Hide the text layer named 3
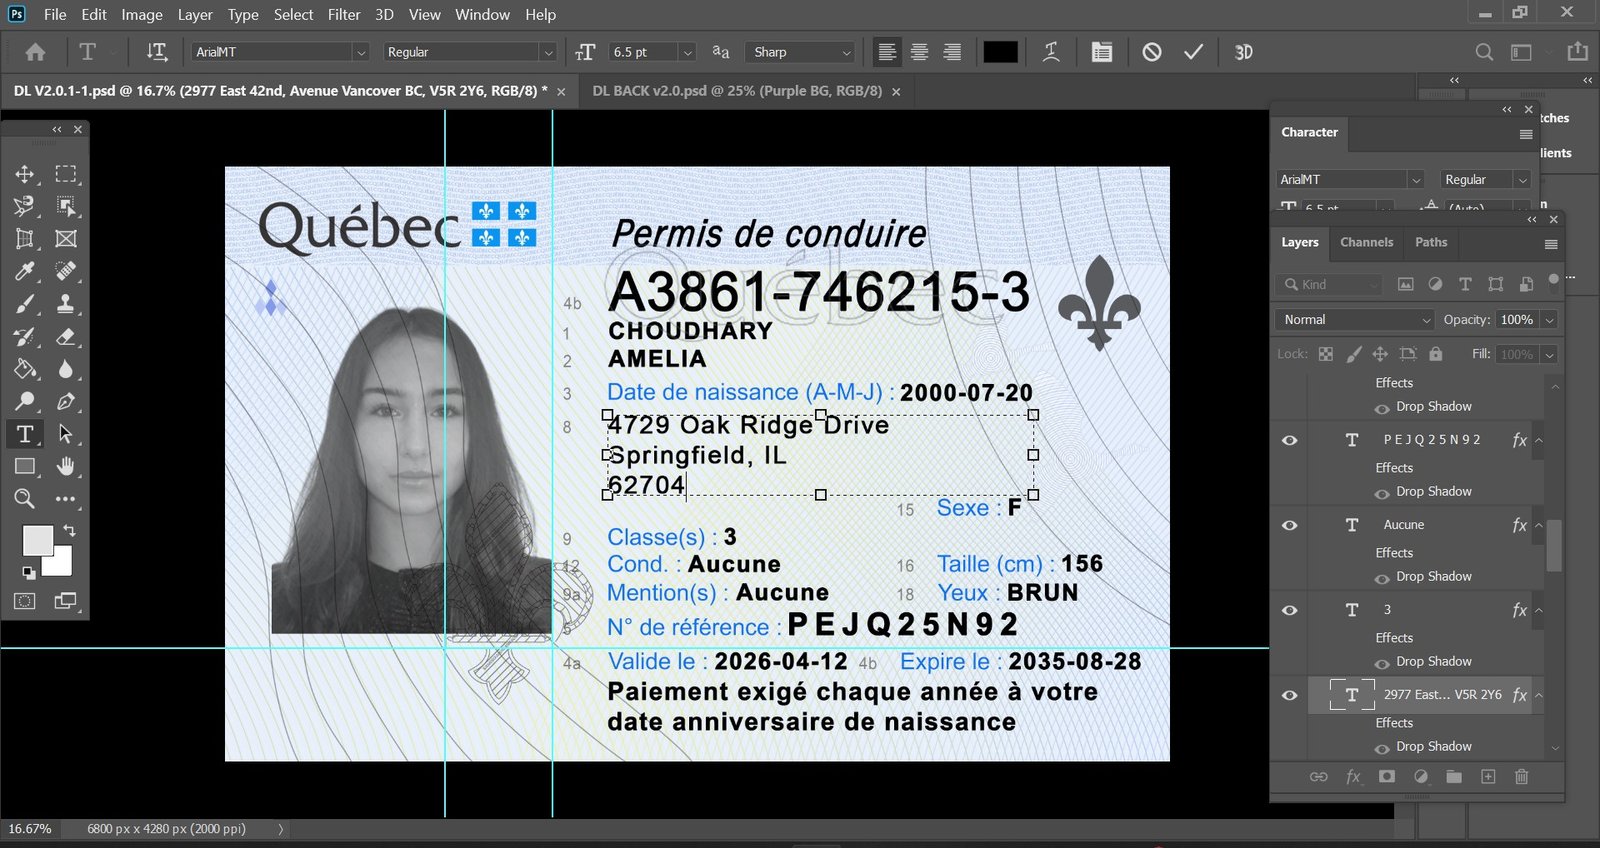The height and width of the screenshot is (848, 1600). coord(1290,610)
